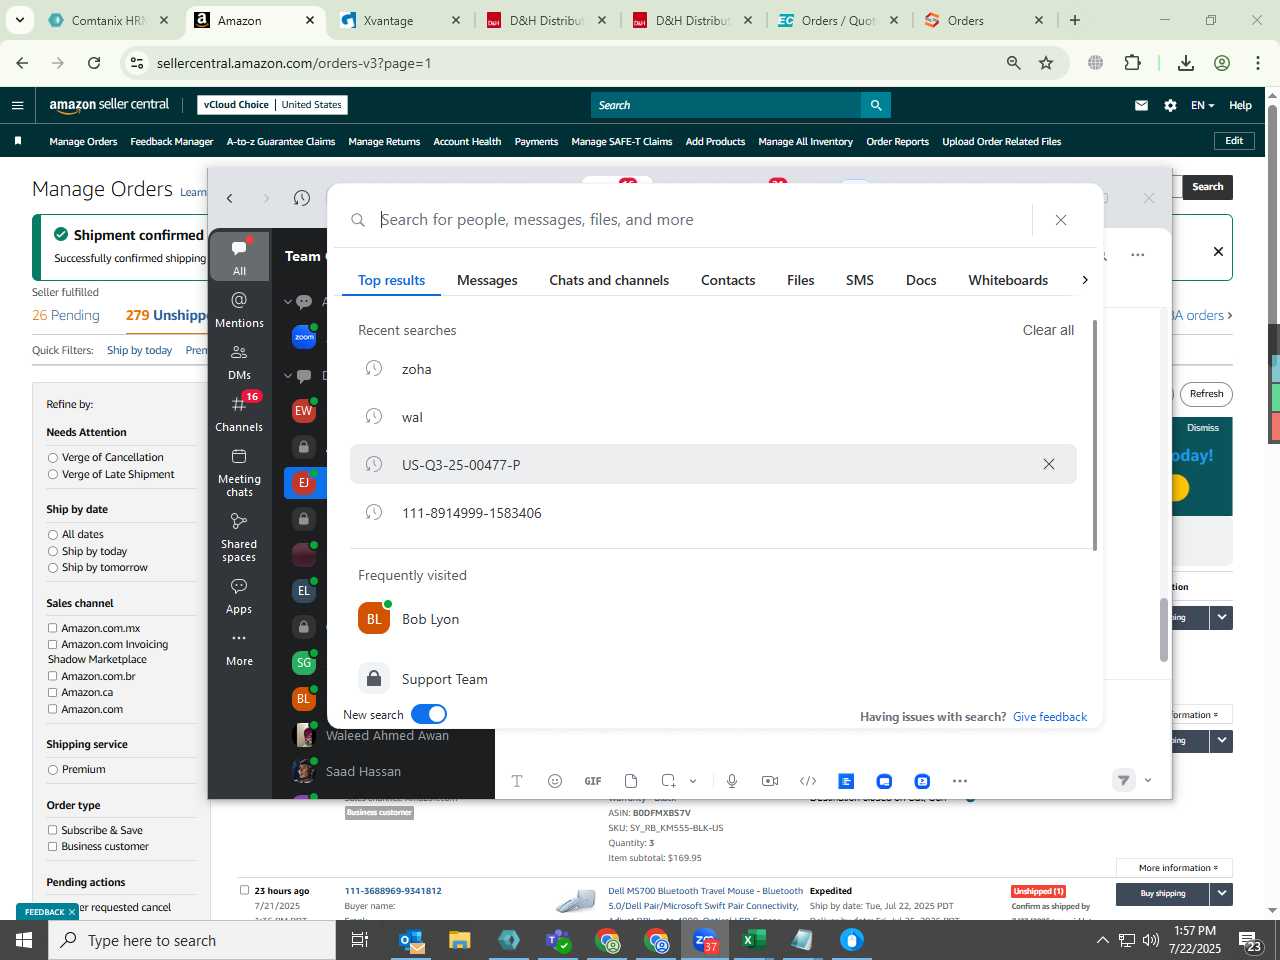
Task: Open the More menu in Zoom sidebar
Action: [239, 648]
